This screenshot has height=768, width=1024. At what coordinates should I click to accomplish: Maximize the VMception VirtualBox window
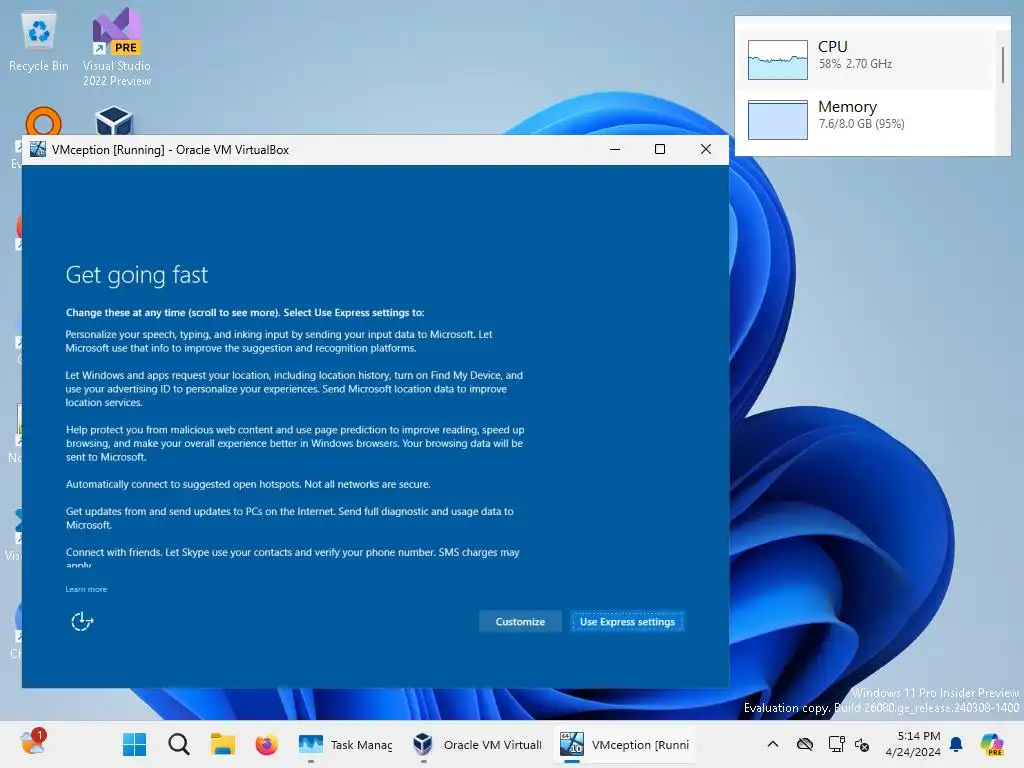(x=660, y=150)
